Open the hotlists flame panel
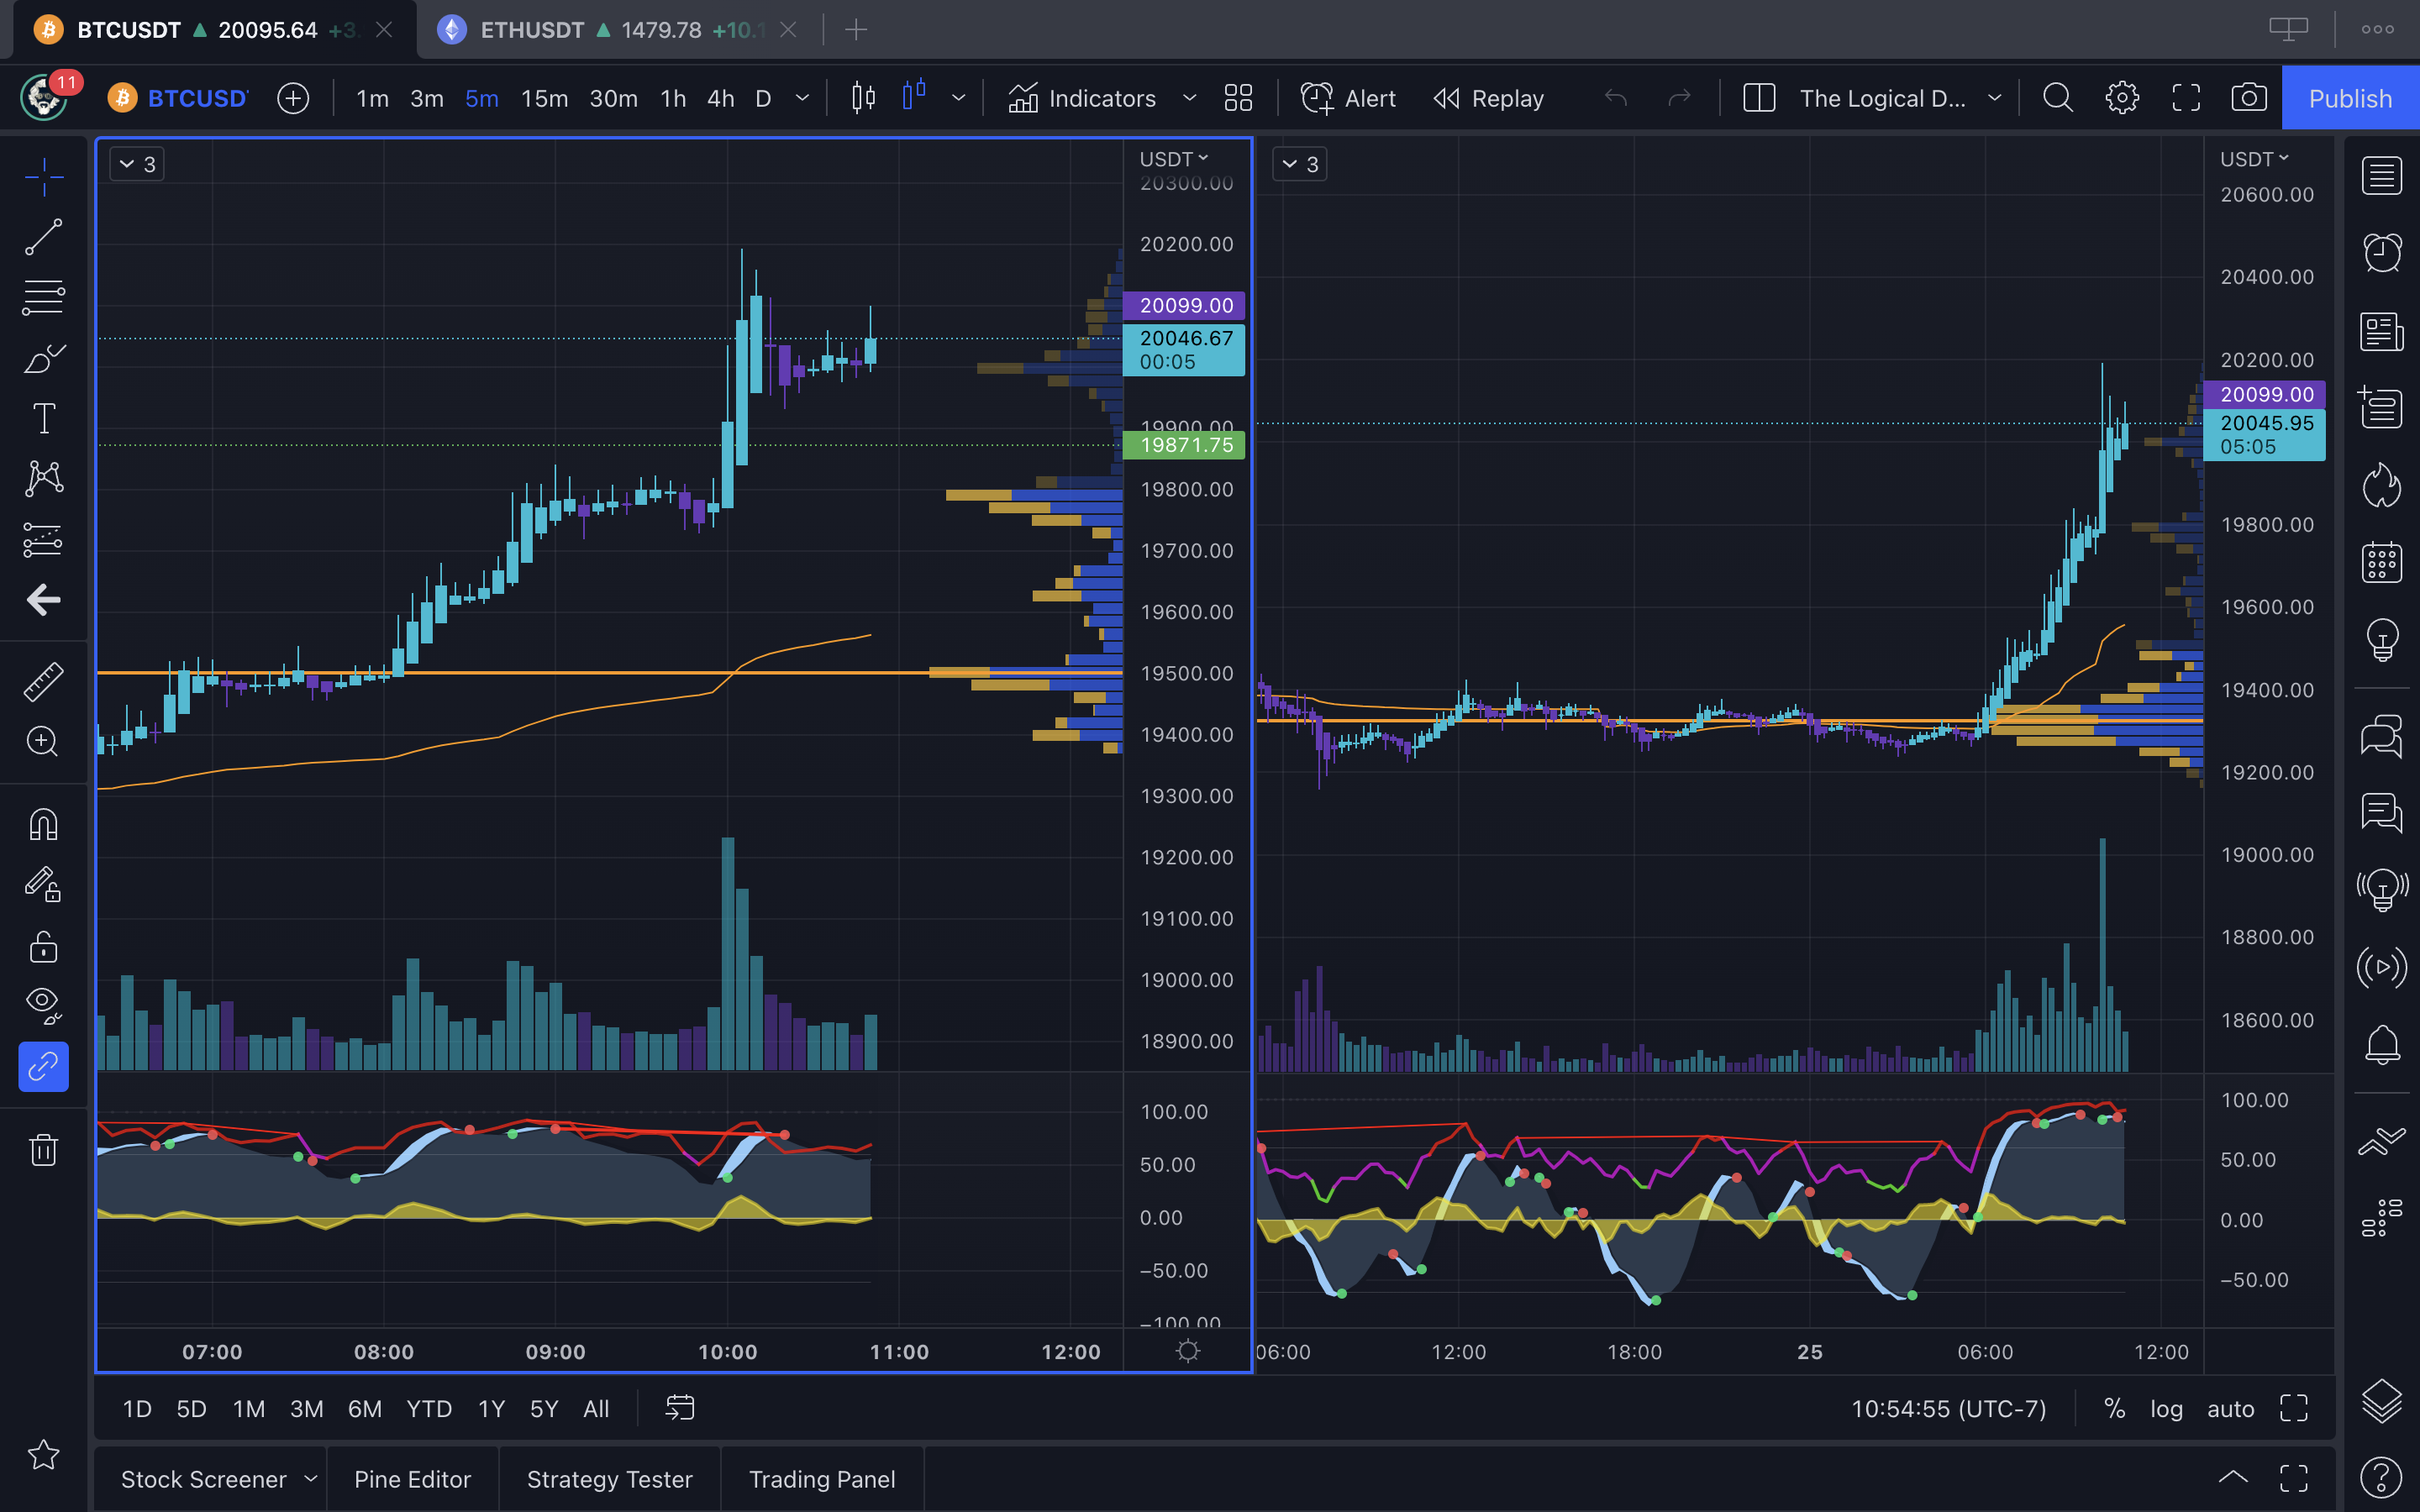Screen dimensions: 2420x1512 coord(2382,486)
